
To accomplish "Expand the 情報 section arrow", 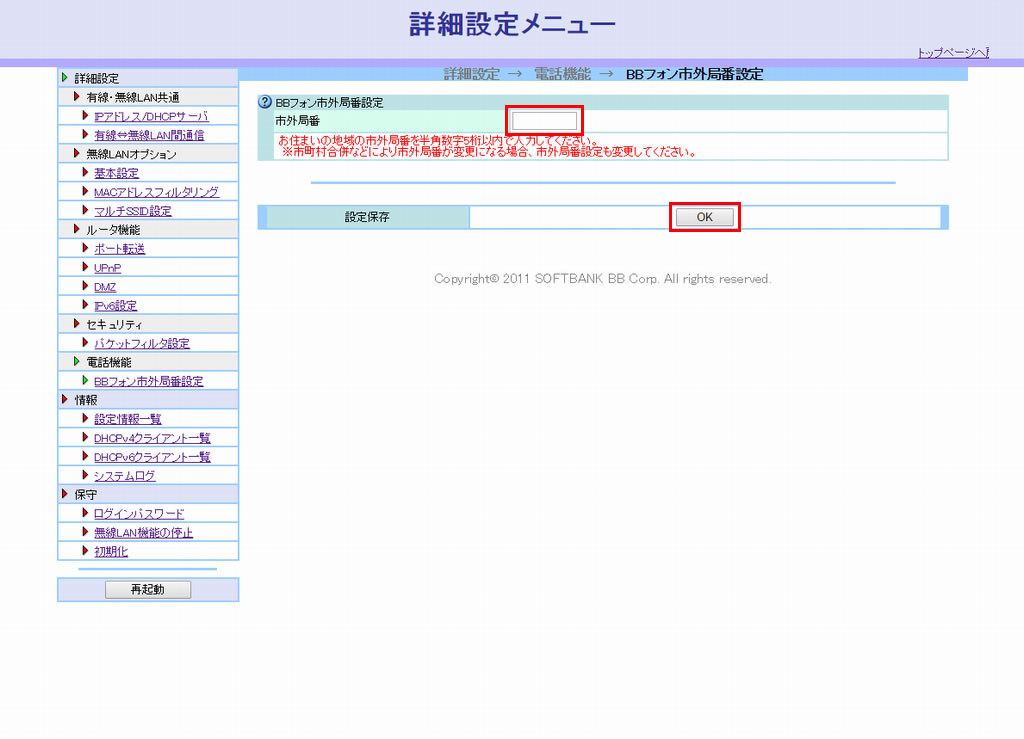I will pos(66,400).
